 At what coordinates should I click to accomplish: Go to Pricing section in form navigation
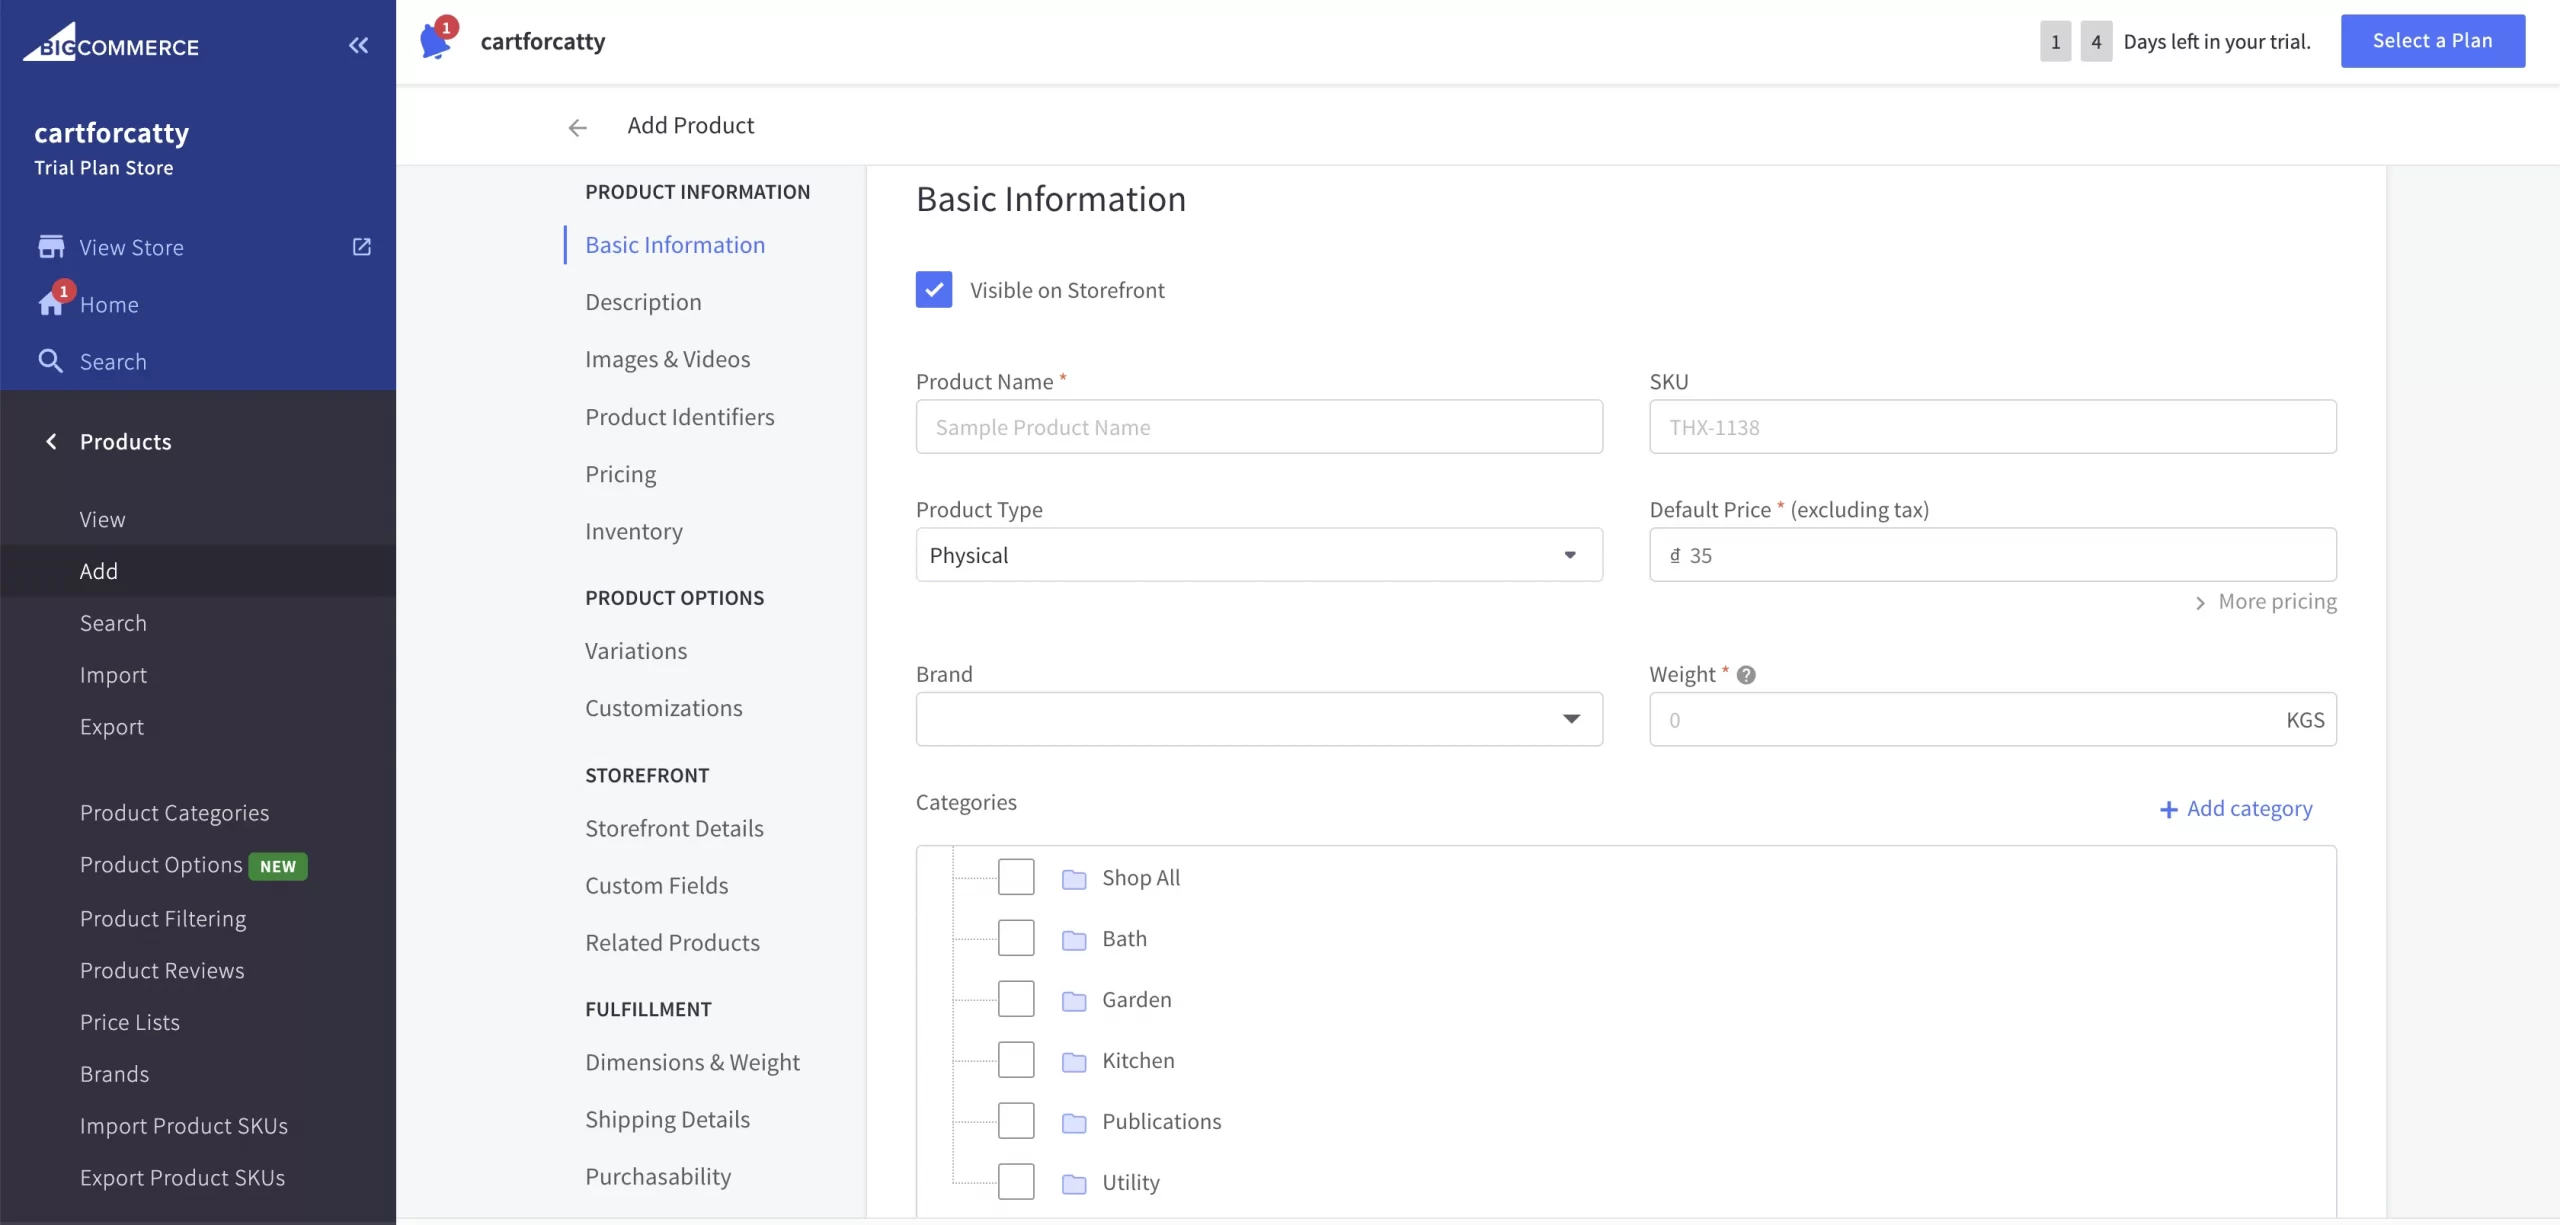click(620, 474)
